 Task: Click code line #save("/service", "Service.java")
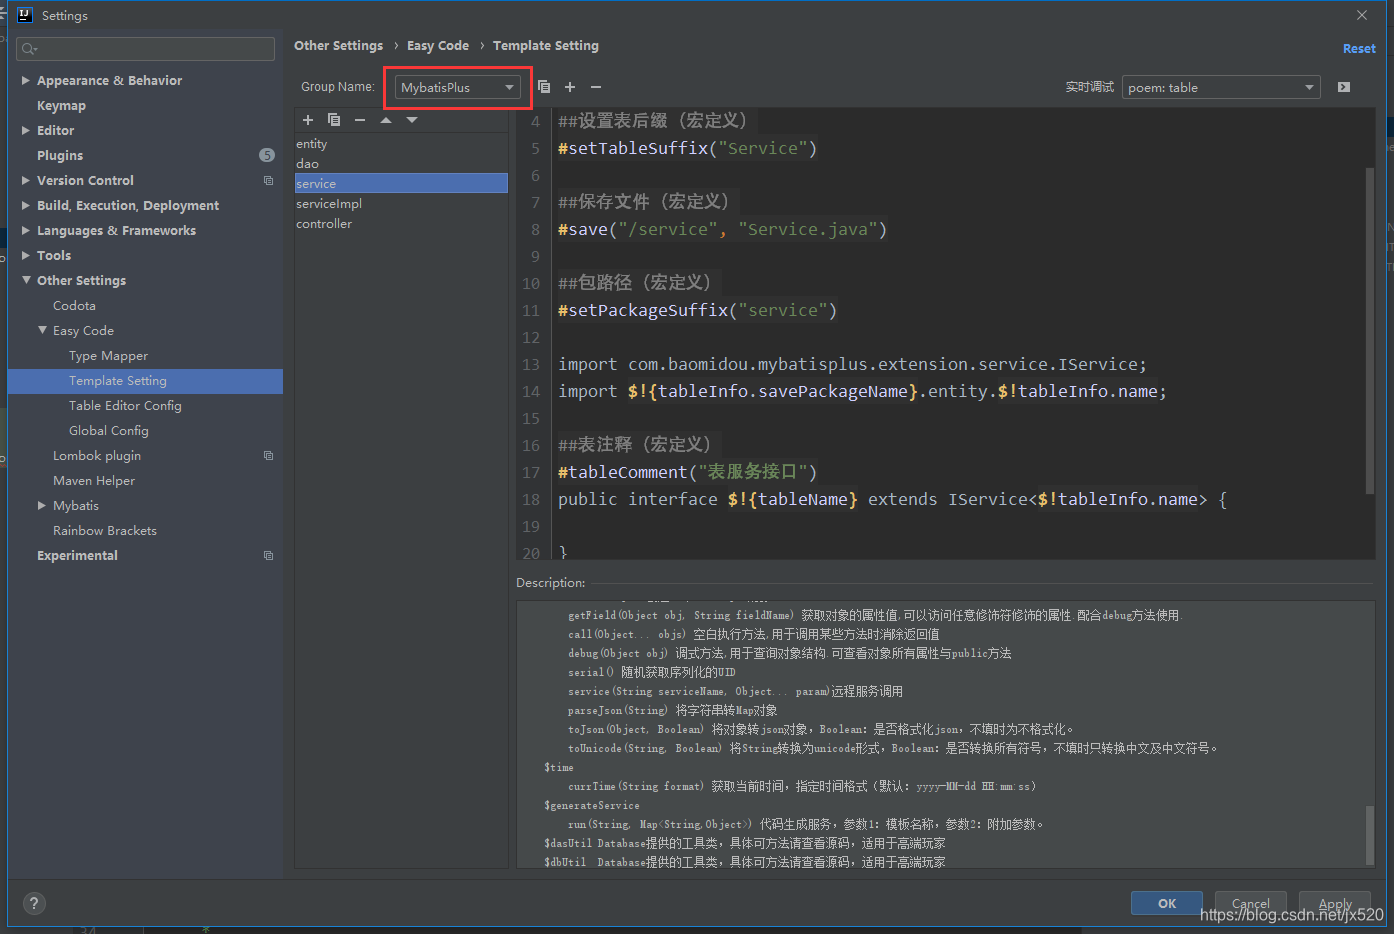tap(722, 229)
